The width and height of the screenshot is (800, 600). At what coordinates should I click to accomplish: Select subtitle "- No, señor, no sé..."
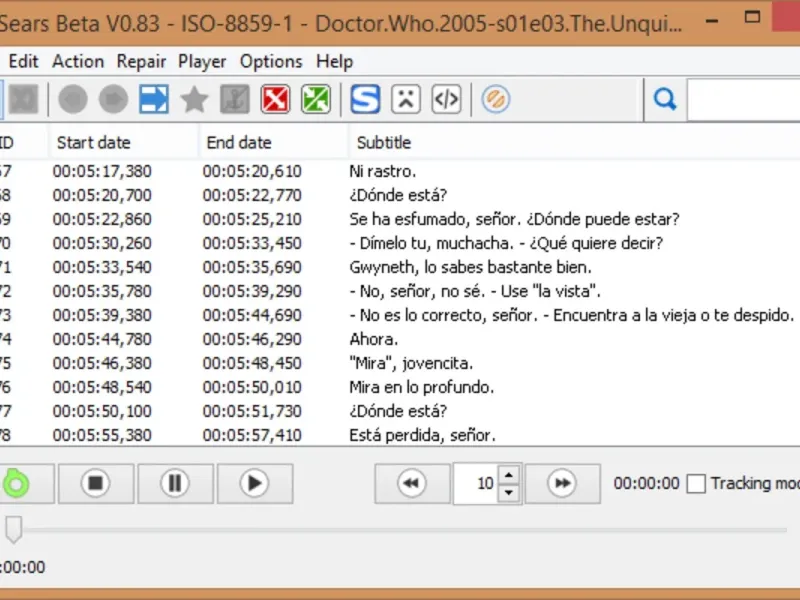click(x=475, y=291)
